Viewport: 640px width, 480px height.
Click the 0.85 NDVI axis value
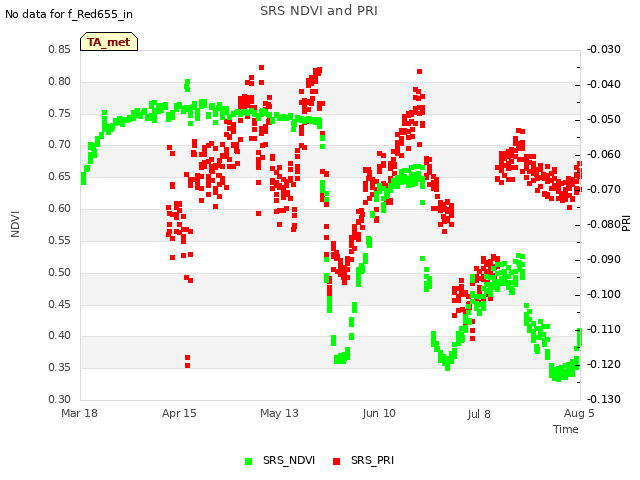60,49
